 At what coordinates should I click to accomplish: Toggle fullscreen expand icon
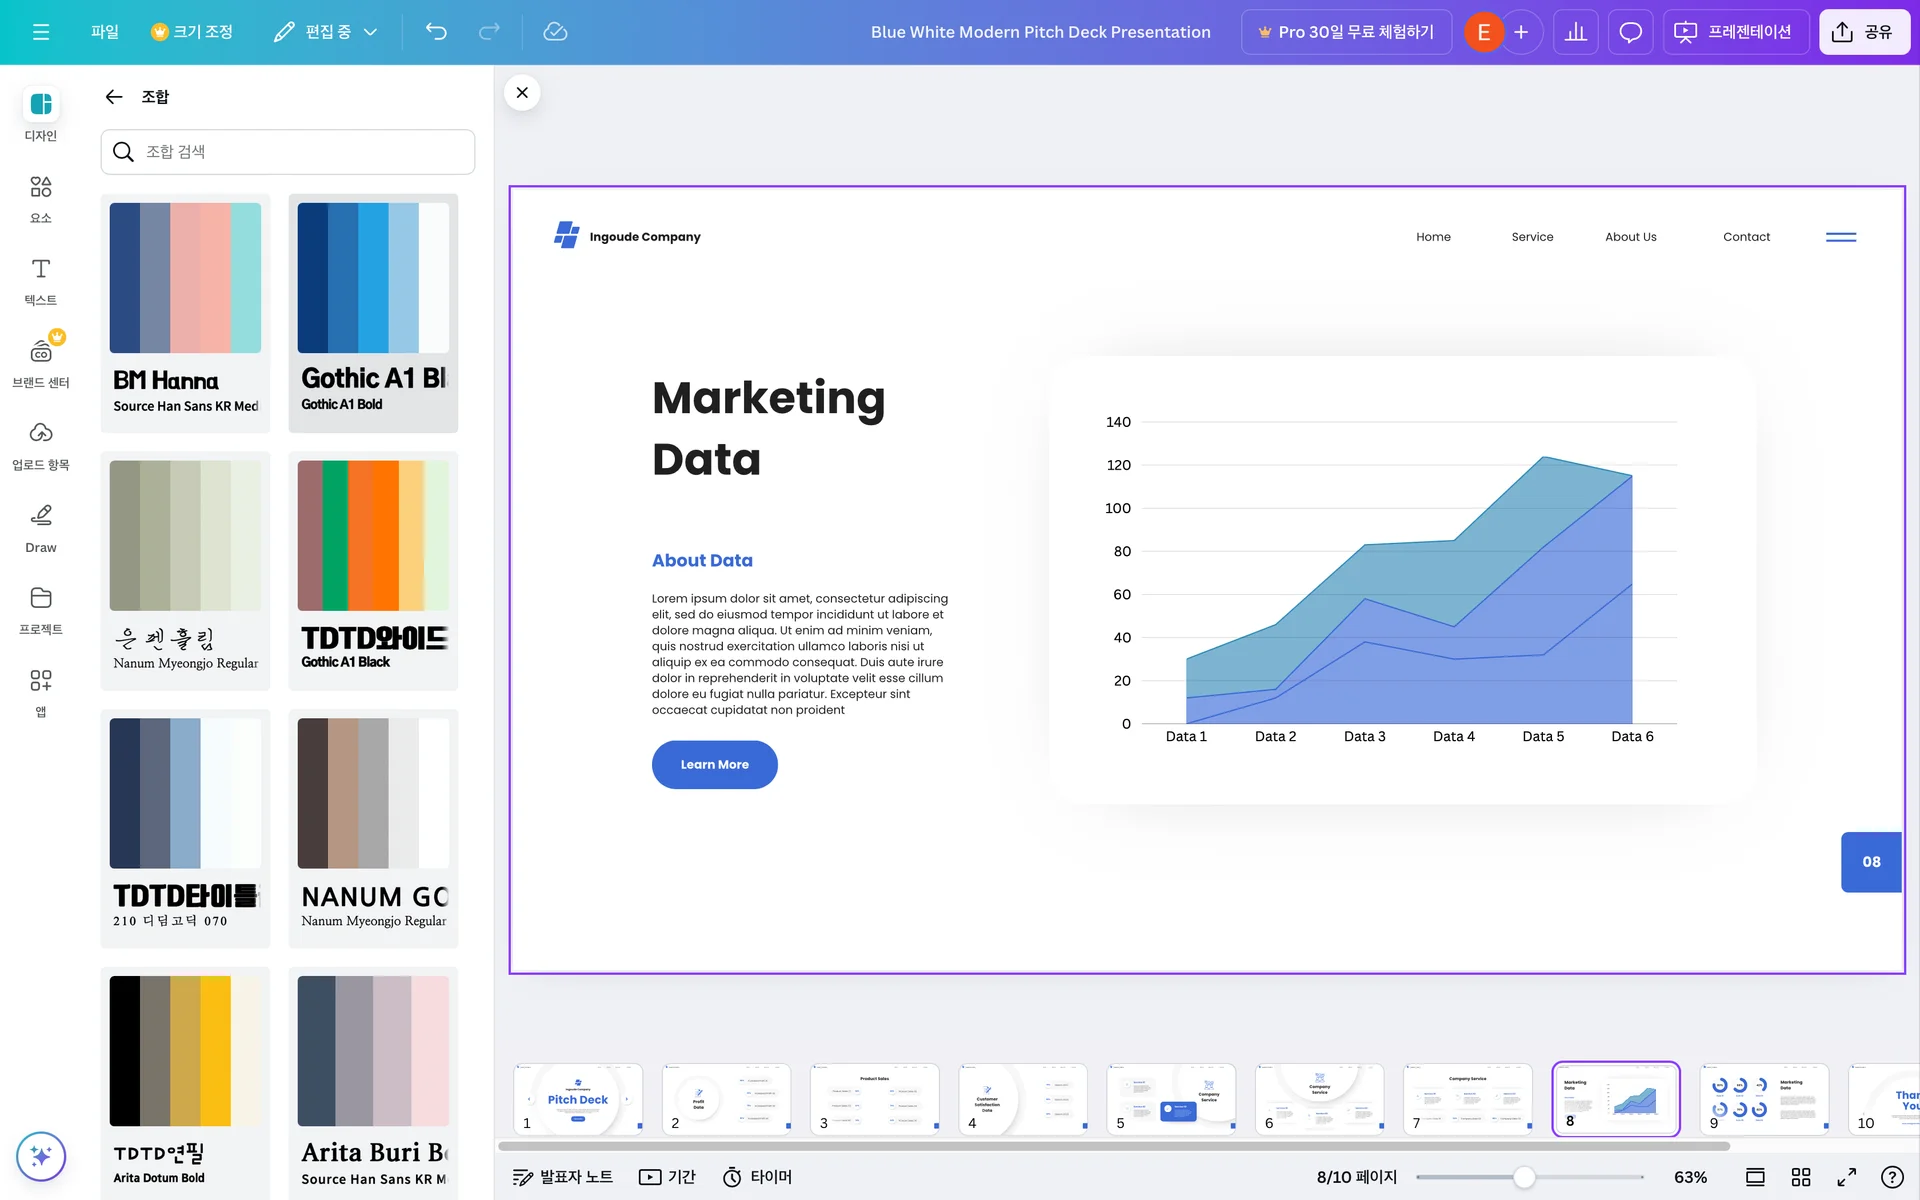pyautogui.click(x=1847, y=1177)
